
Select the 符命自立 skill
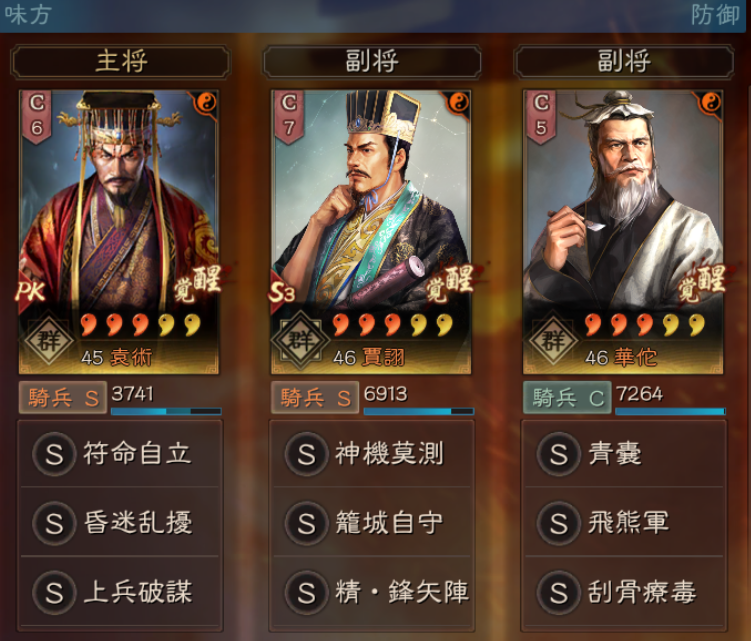[x=120, y=453]
